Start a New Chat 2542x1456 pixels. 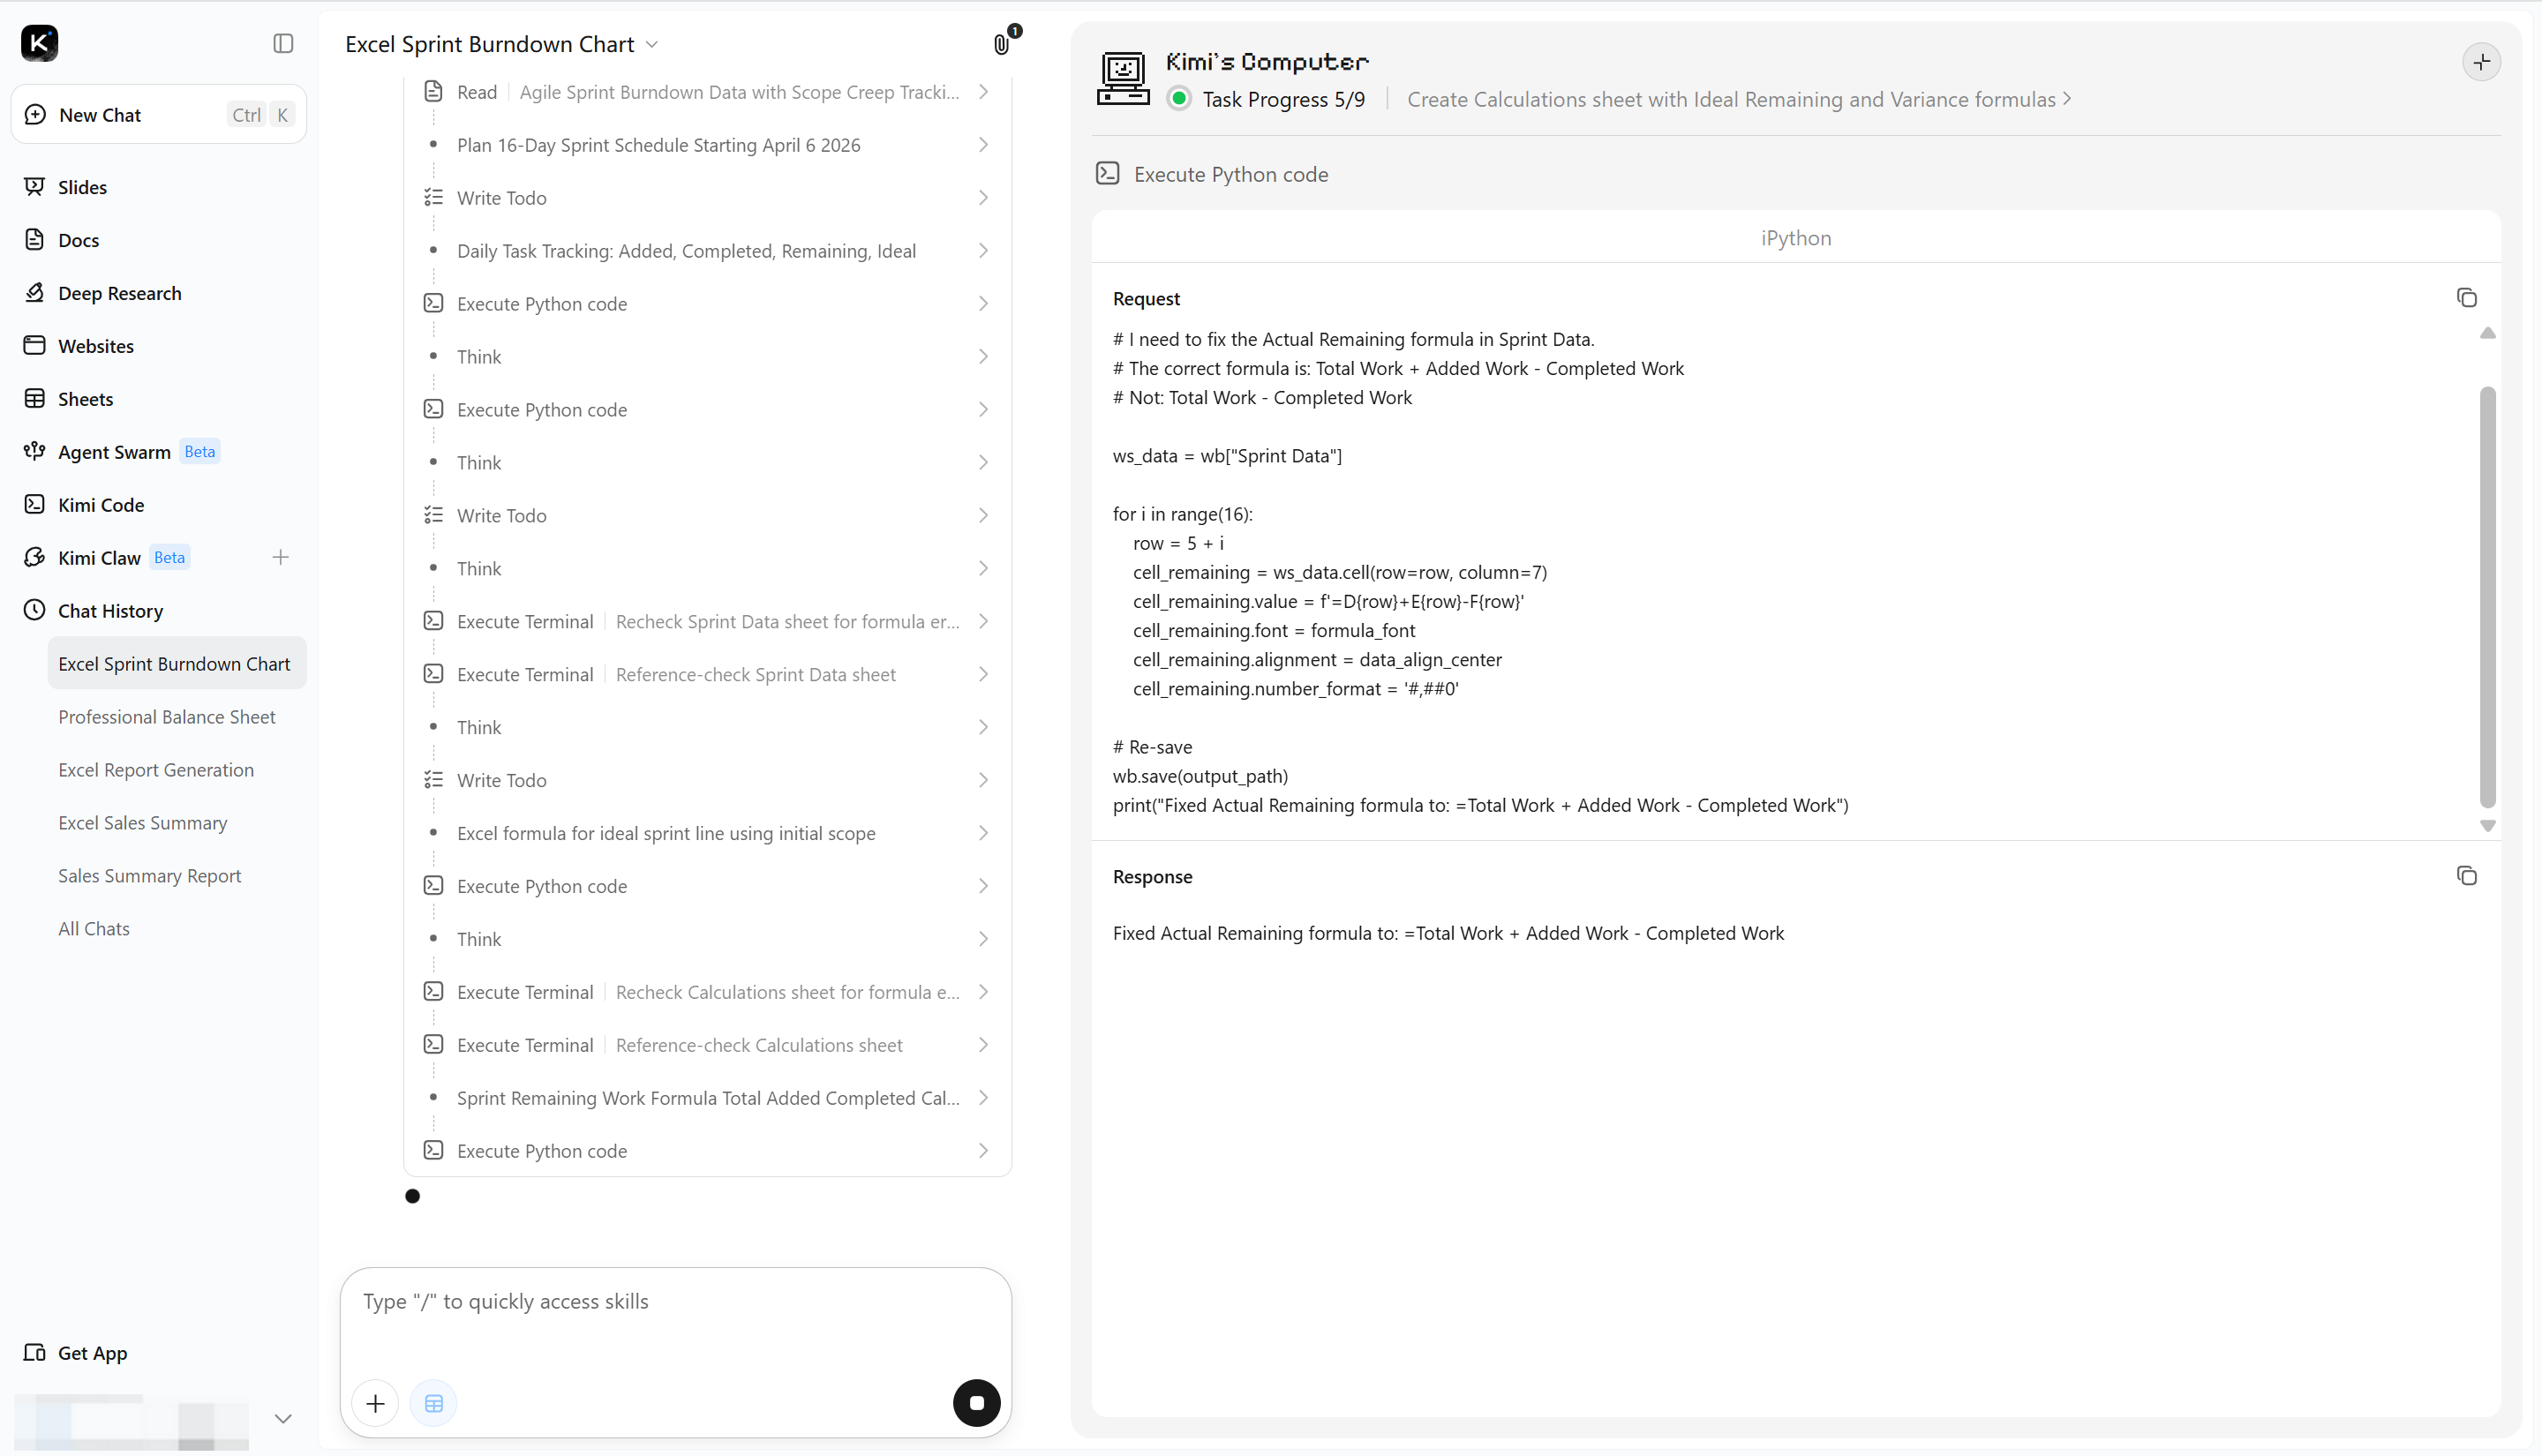click(x=159, y=114)
